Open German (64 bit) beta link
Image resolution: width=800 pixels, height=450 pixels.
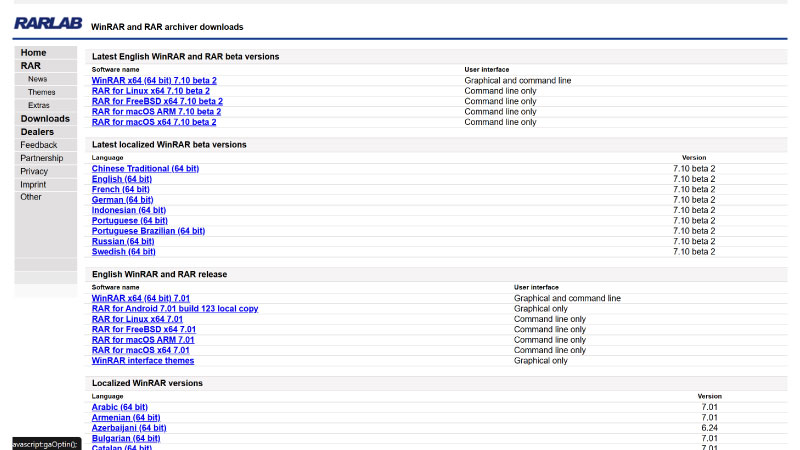click(122, 199)
